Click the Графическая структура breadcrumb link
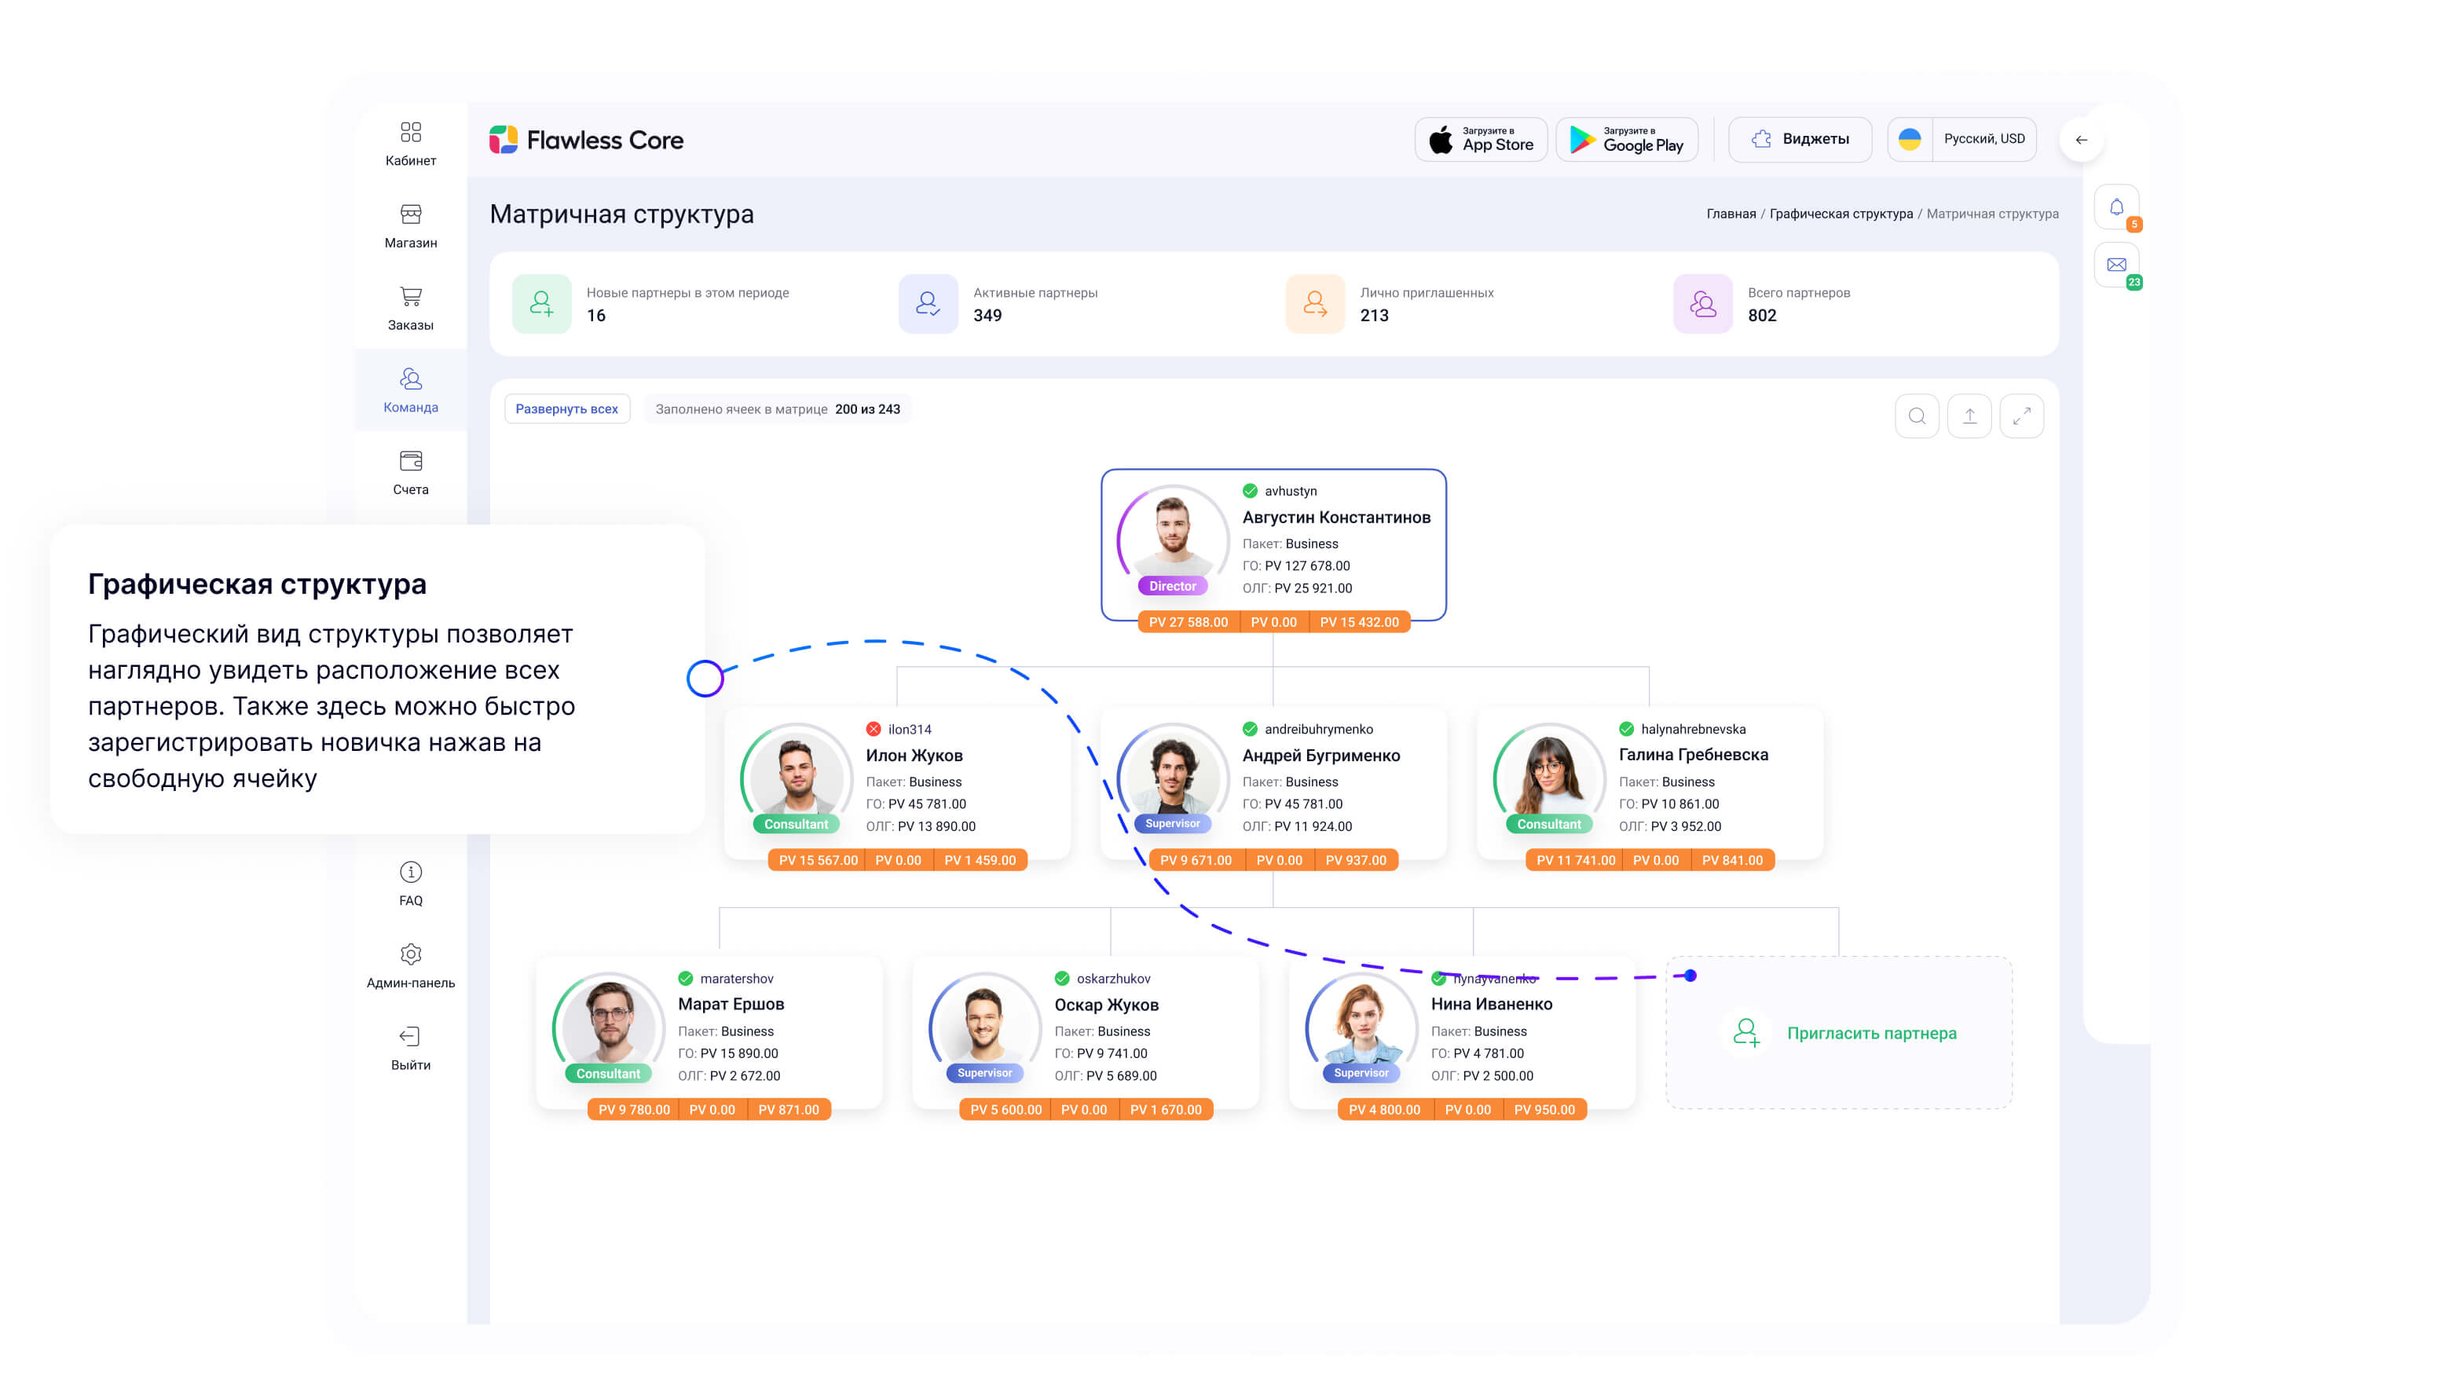 [x=1840, y=214]
